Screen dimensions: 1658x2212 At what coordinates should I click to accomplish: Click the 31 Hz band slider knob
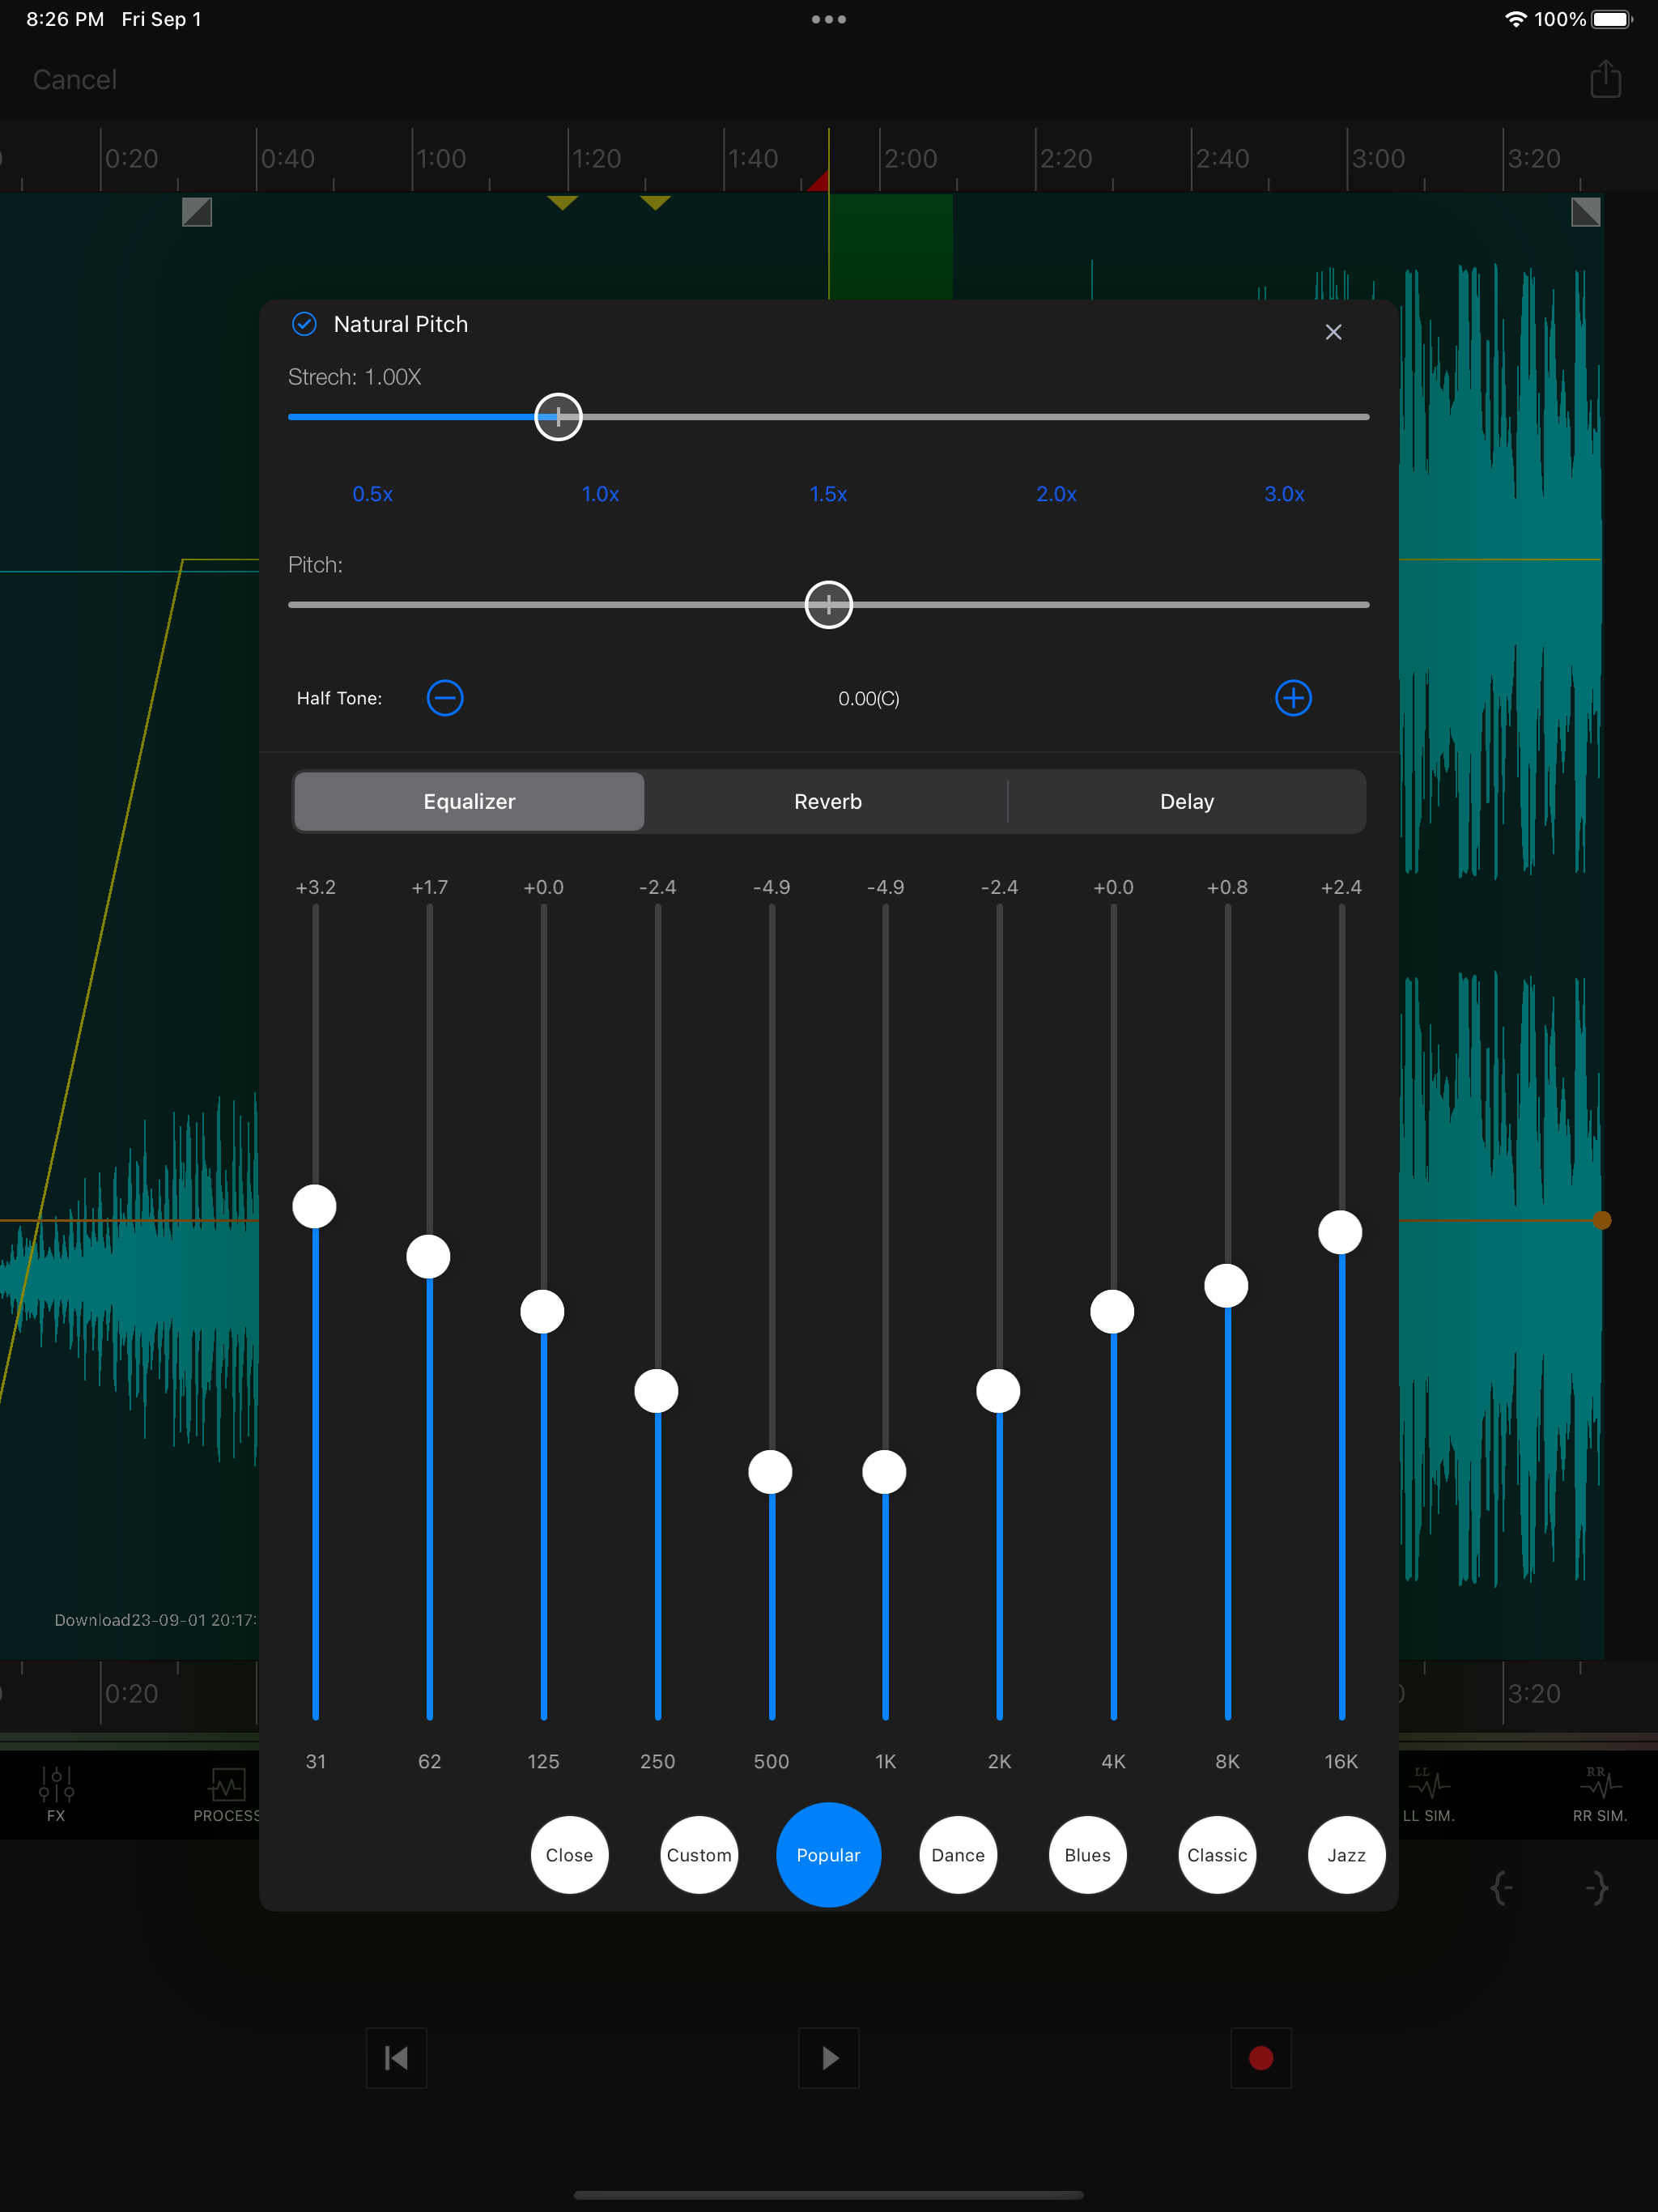tap(314, 1206)
